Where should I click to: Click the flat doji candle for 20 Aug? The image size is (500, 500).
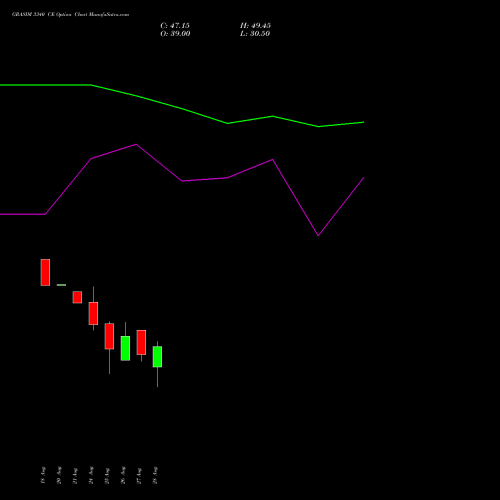61,285
